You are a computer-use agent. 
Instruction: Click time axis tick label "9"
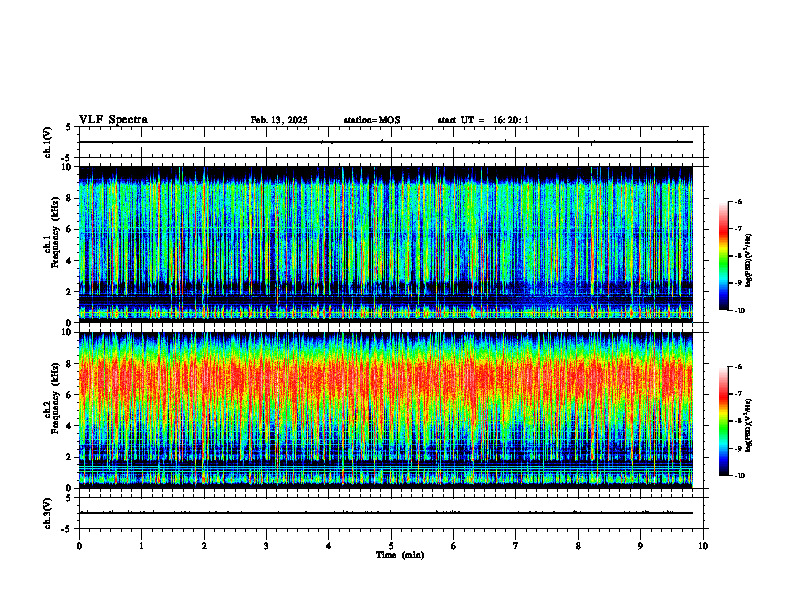pyautogui.click(x=640, y=546)
